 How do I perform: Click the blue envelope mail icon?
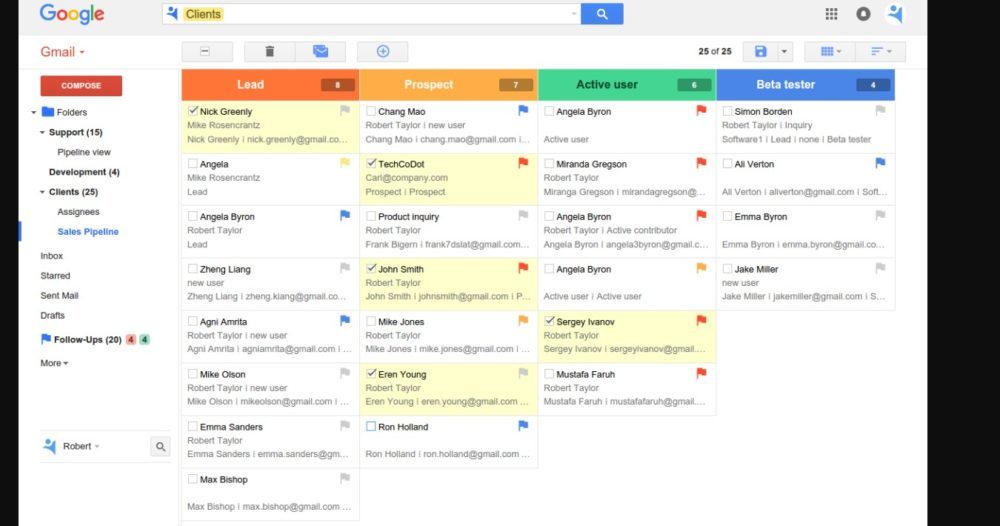(x=320, y=52)
